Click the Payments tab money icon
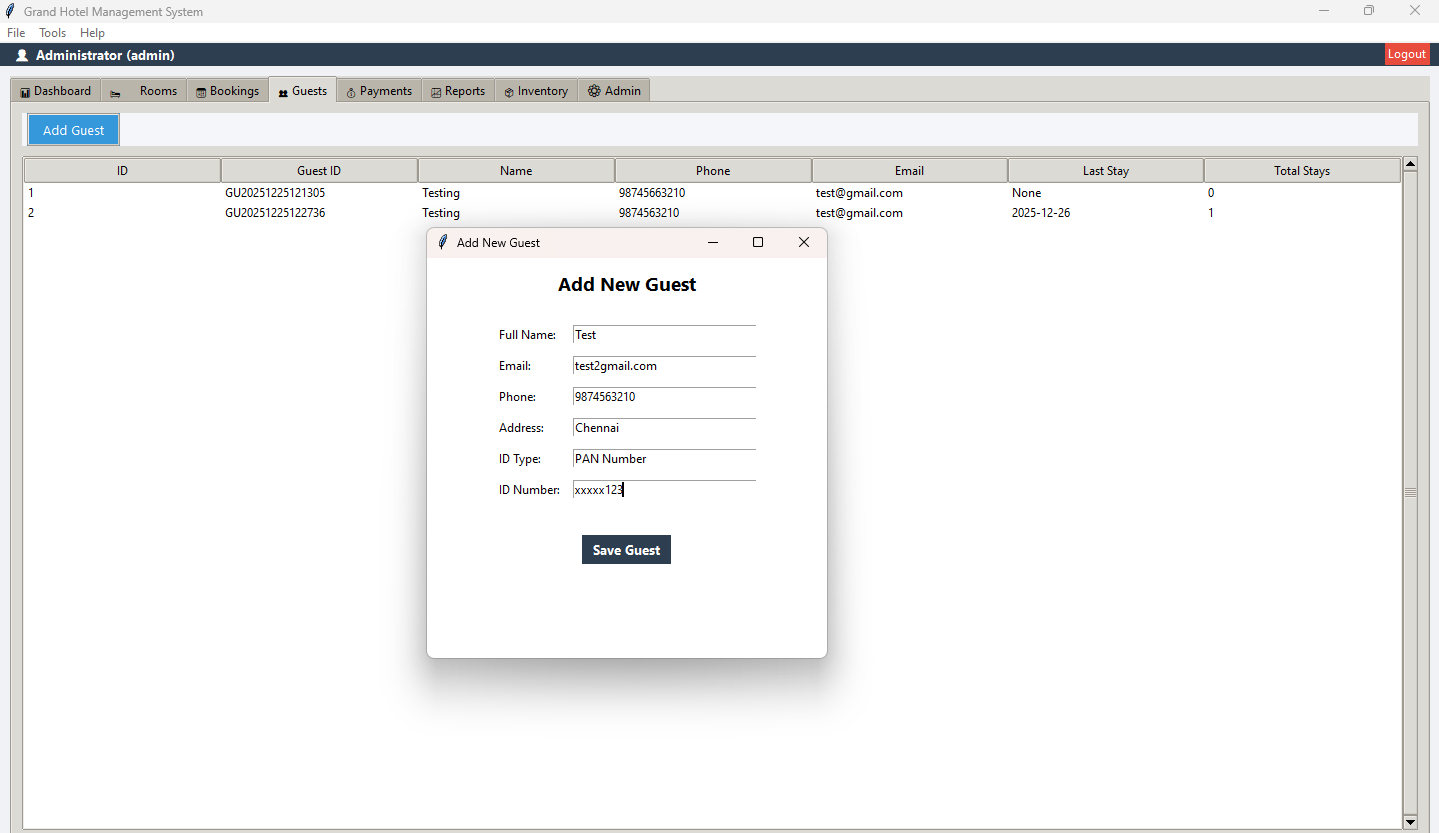The height and width of the screenshot is (833, 1439). 351,92
